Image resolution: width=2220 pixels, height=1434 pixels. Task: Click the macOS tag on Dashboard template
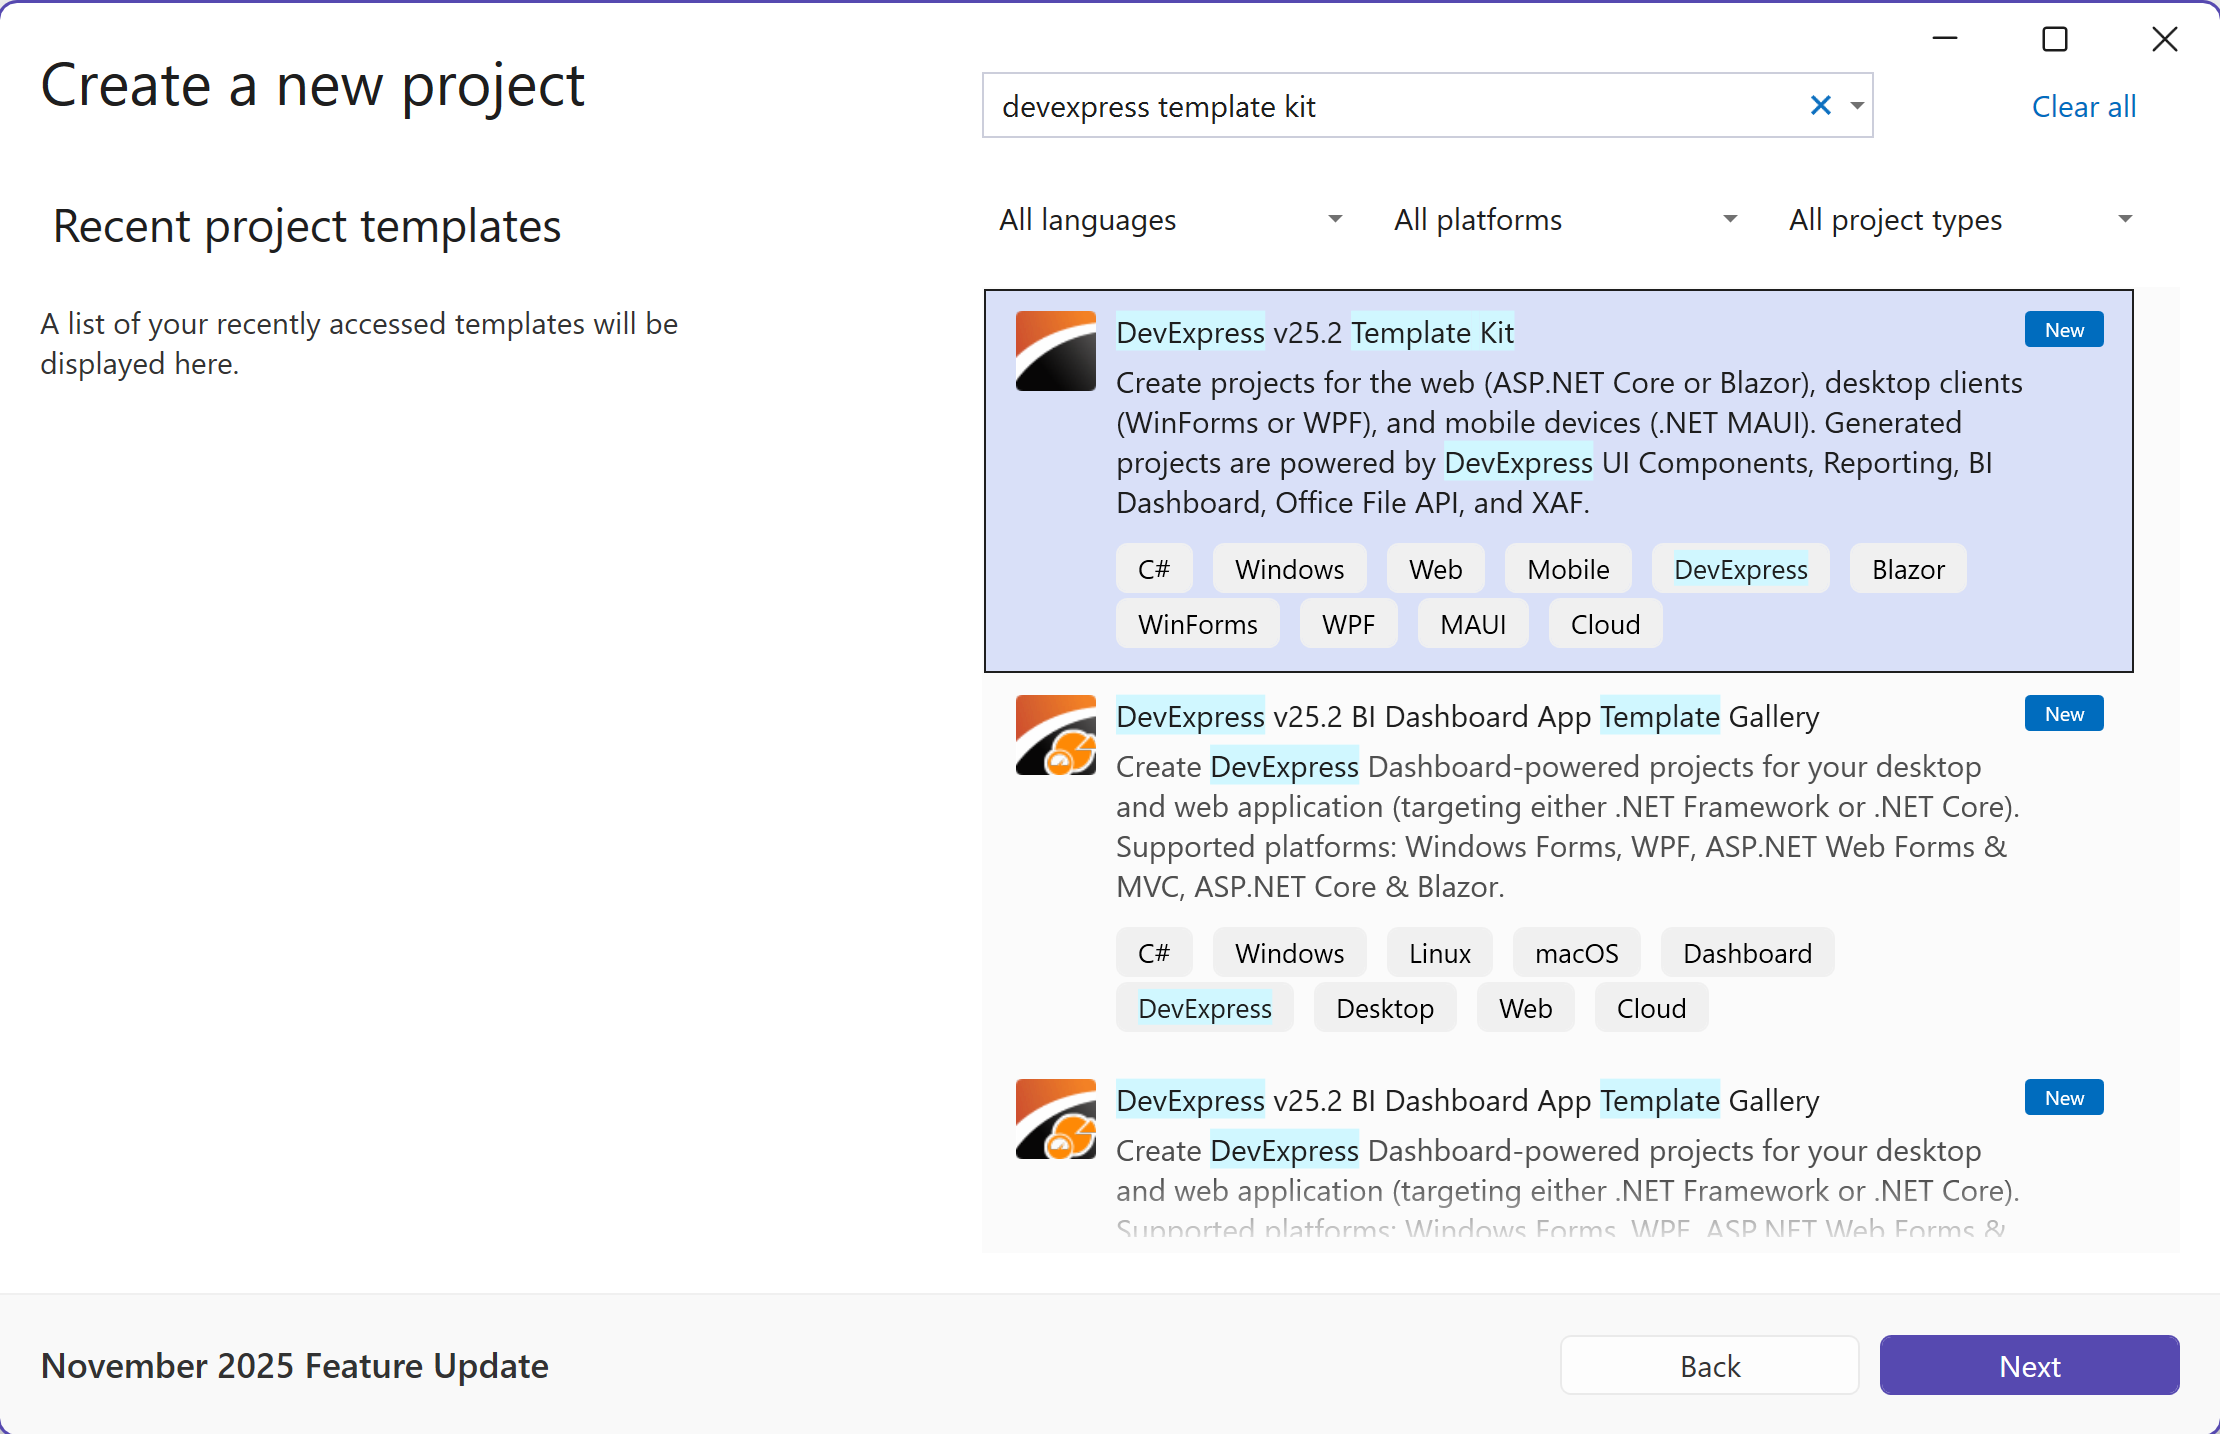coord(1576,953)
